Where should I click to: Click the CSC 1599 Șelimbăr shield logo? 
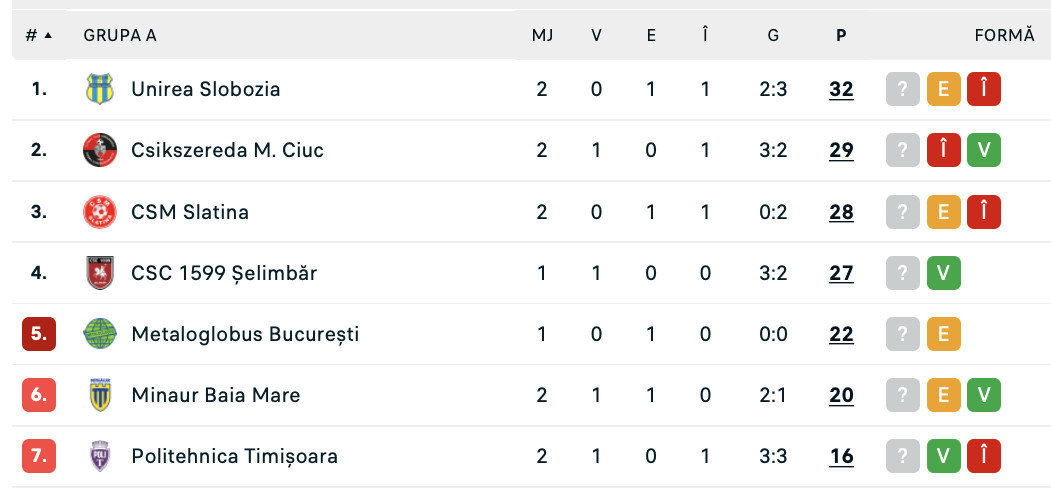tap(99, 273)
